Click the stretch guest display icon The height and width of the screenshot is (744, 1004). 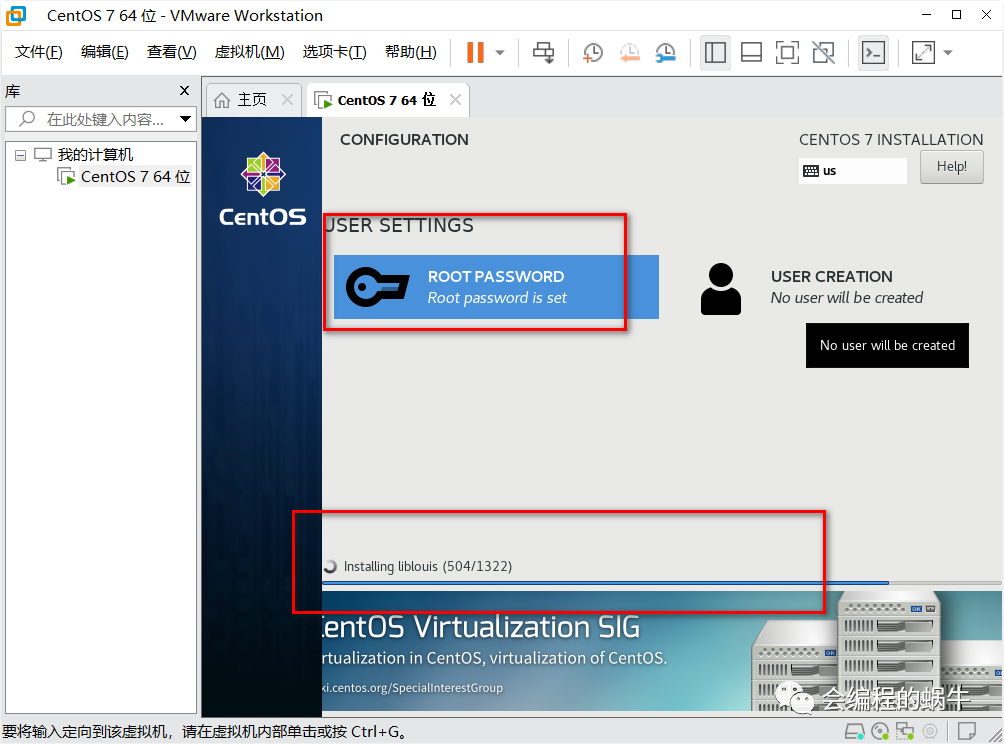click(x=923, y=53)
